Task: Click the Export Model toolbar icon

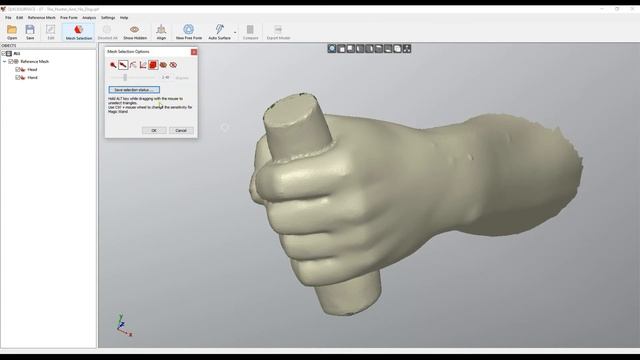Action: click(278, 32)
